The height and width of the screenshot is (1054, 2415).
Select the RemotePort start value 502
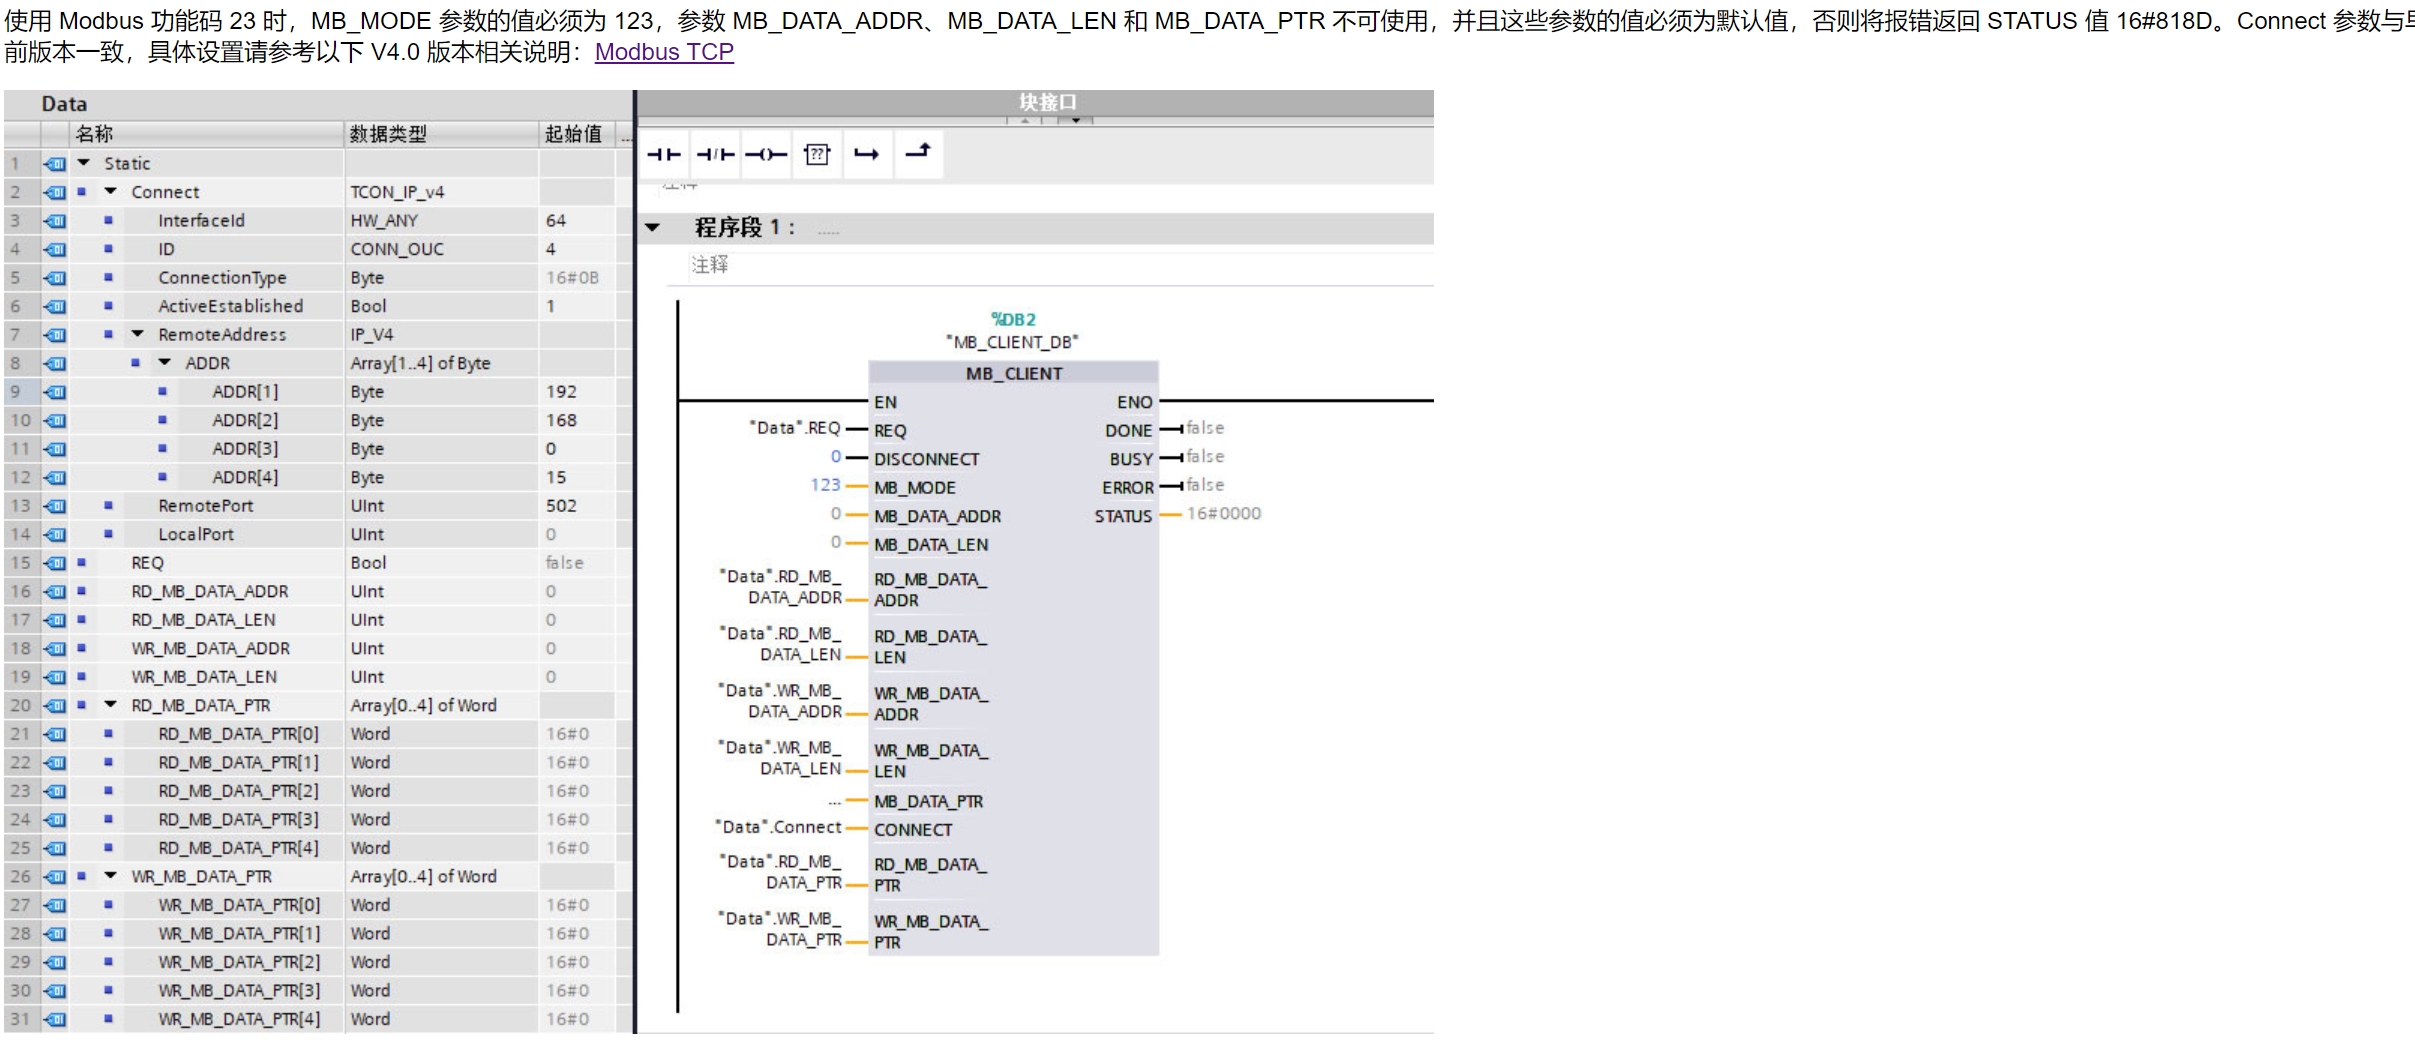pyautogui.click(x=561, y=506)
